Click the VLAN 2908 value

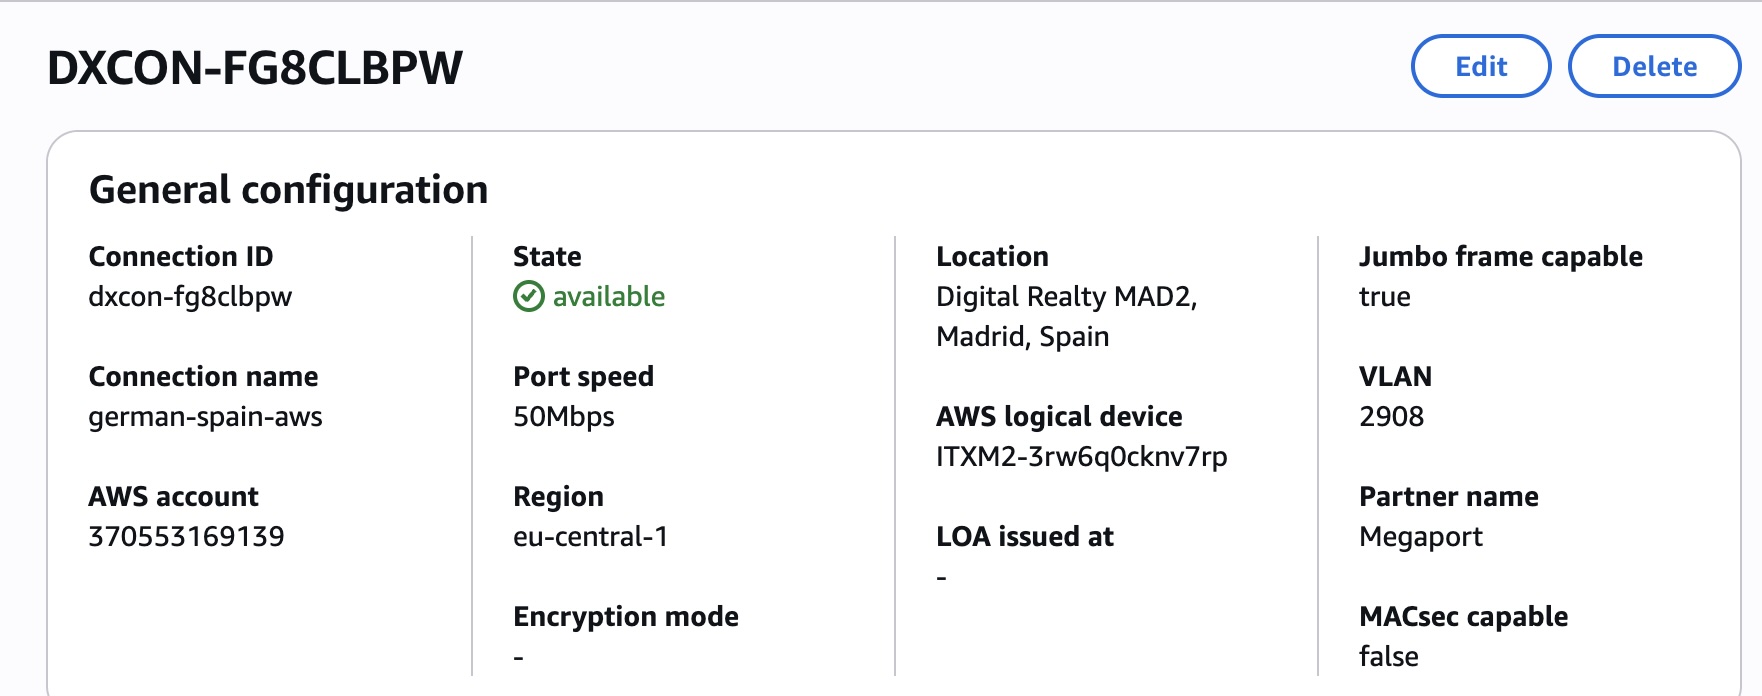pyautogui.click(x=1389, y=416)
